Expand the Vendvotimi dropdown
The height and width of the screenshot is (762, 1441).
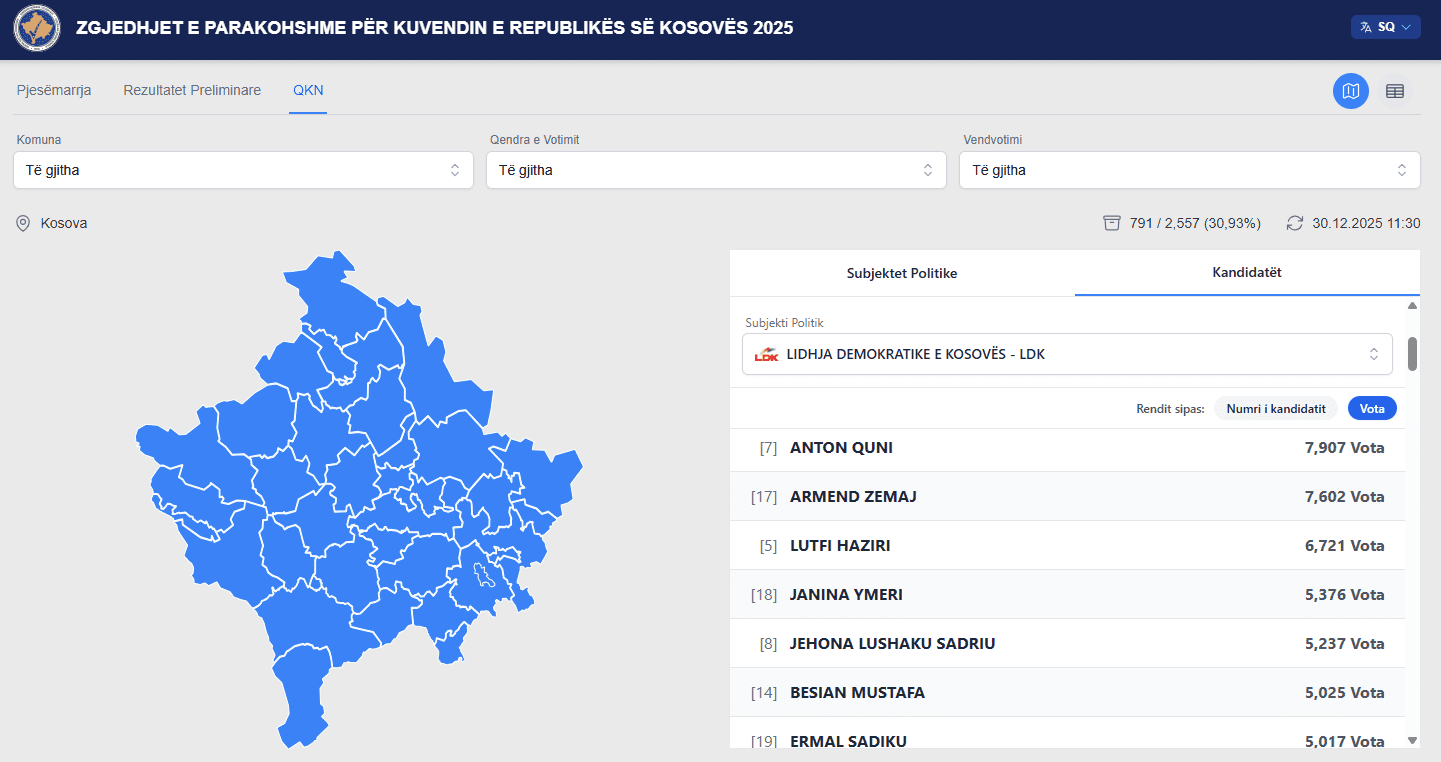tap(1189, 170)
